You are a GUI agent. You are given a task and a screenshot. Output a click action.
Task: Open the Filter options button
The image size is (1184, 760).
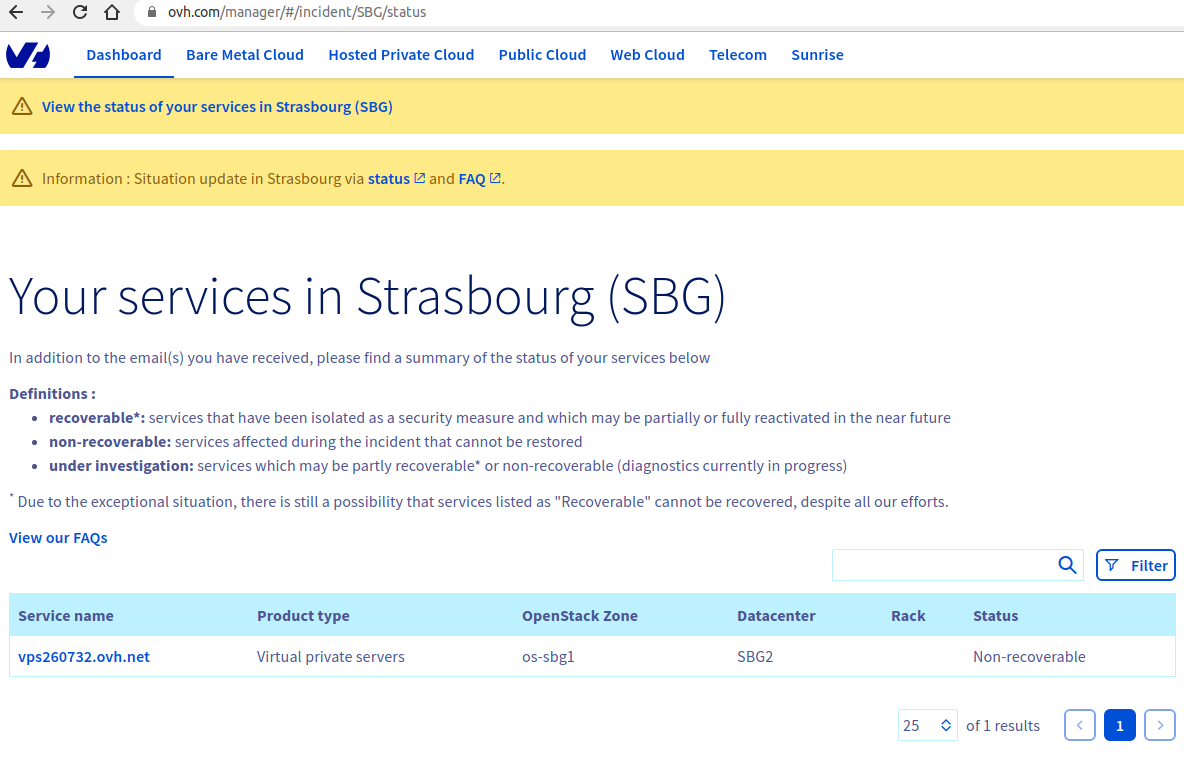point(1136,565)
